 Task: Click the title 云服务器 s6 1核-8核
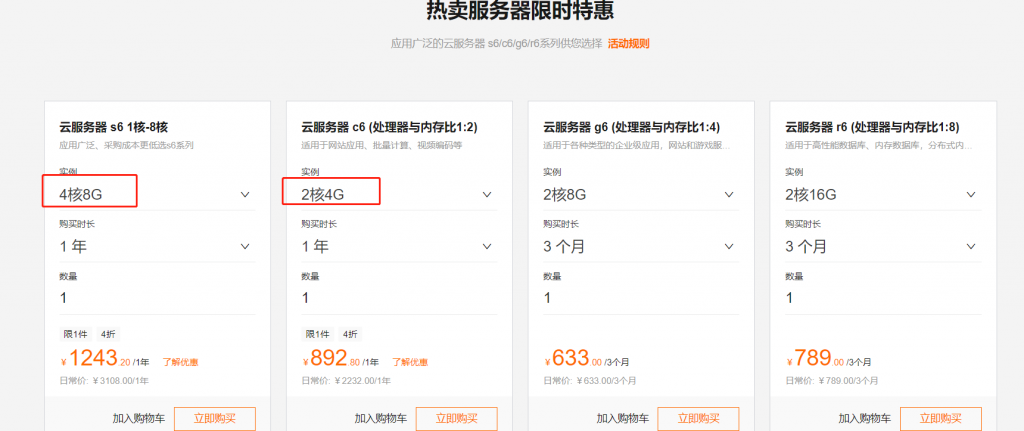(114, 127)
